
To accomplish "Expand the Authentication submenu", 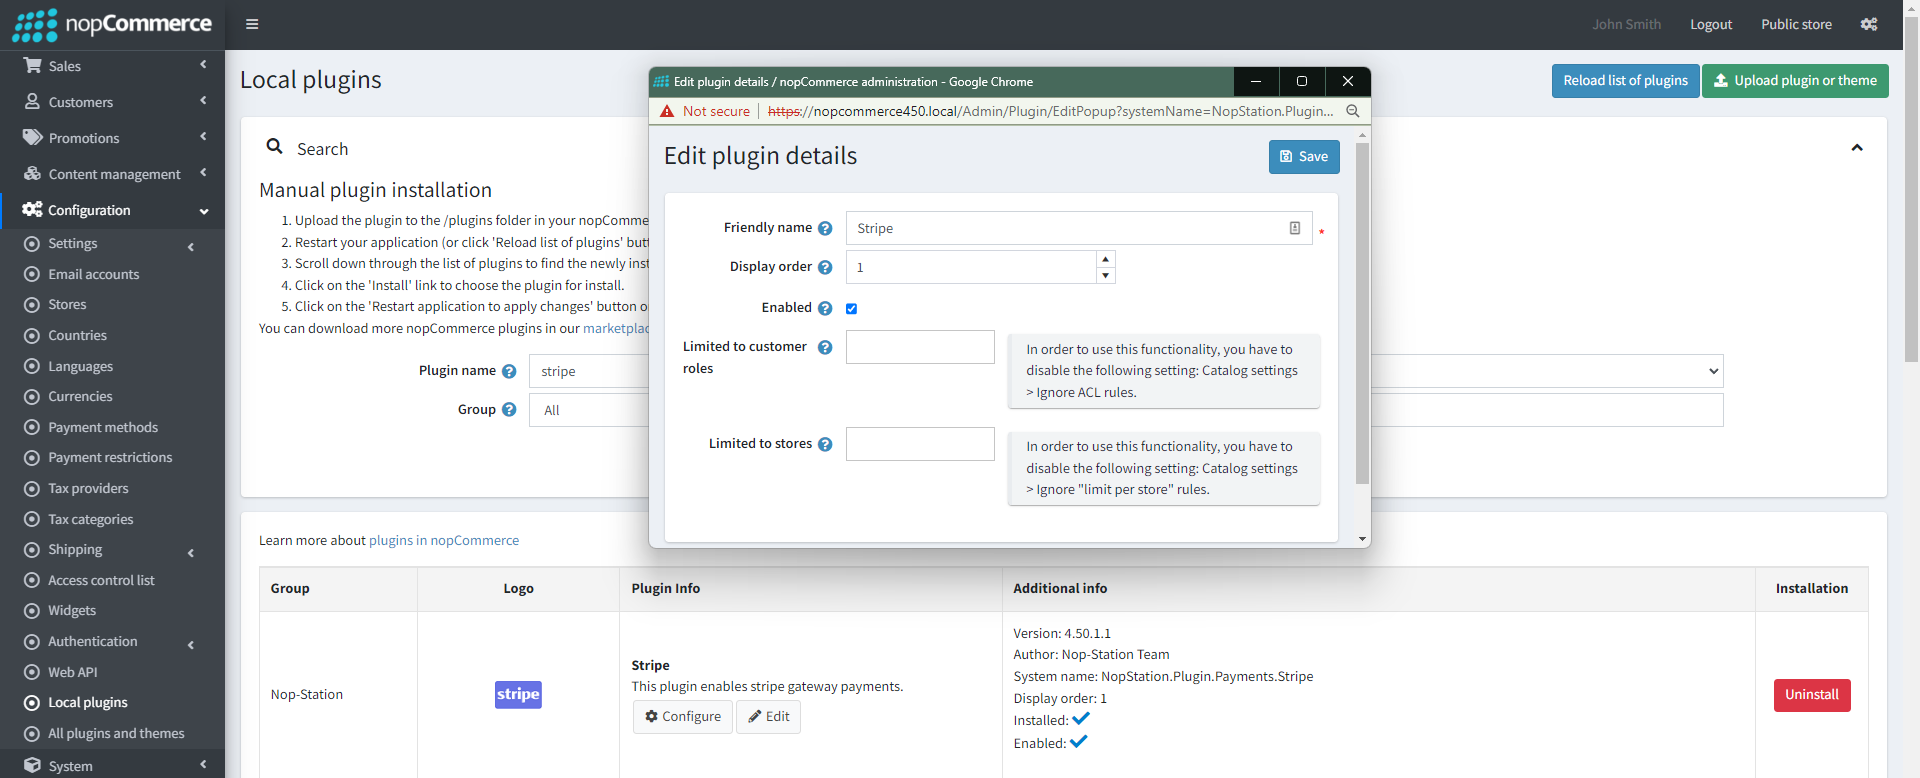I will (190, 644).
